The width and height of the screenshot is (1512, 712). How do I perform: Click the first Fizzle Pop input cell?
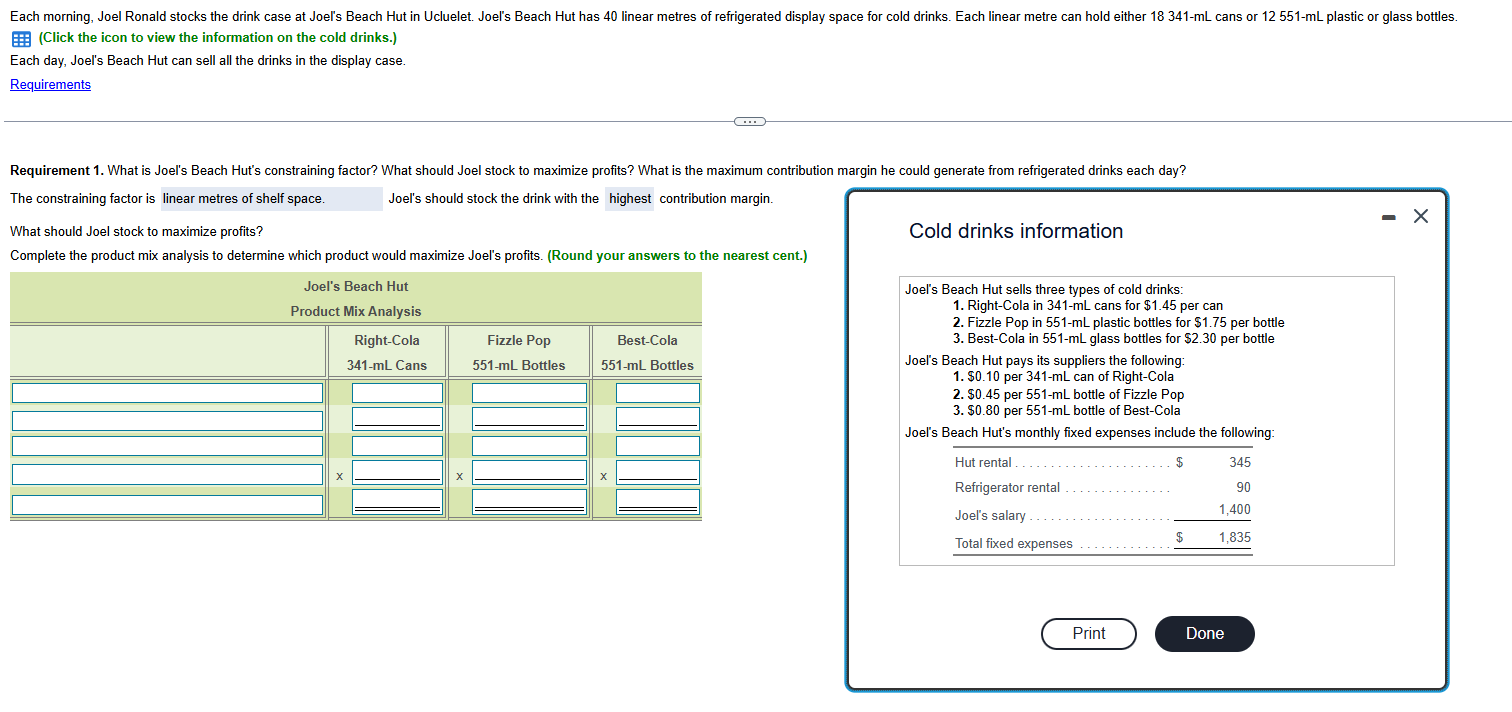tap(528, 392)
